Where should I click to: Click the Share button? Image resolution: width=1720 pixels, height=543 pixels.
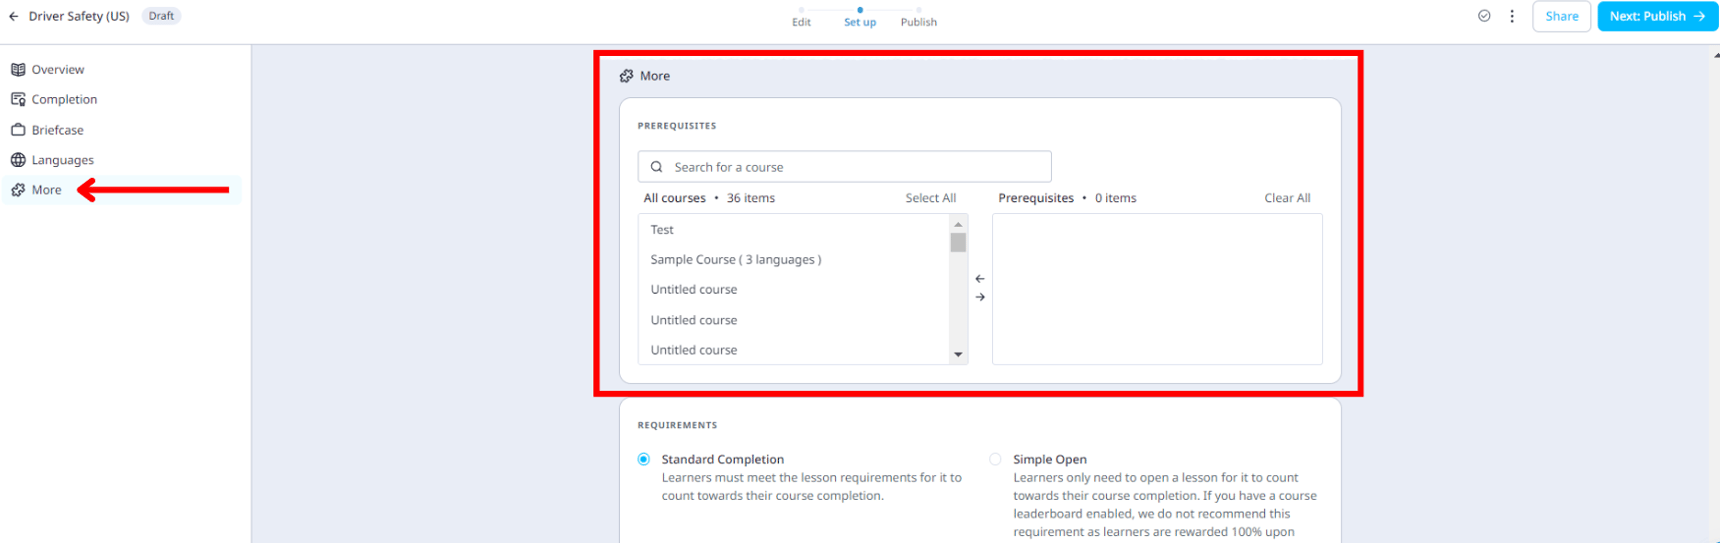point(1561,16)
